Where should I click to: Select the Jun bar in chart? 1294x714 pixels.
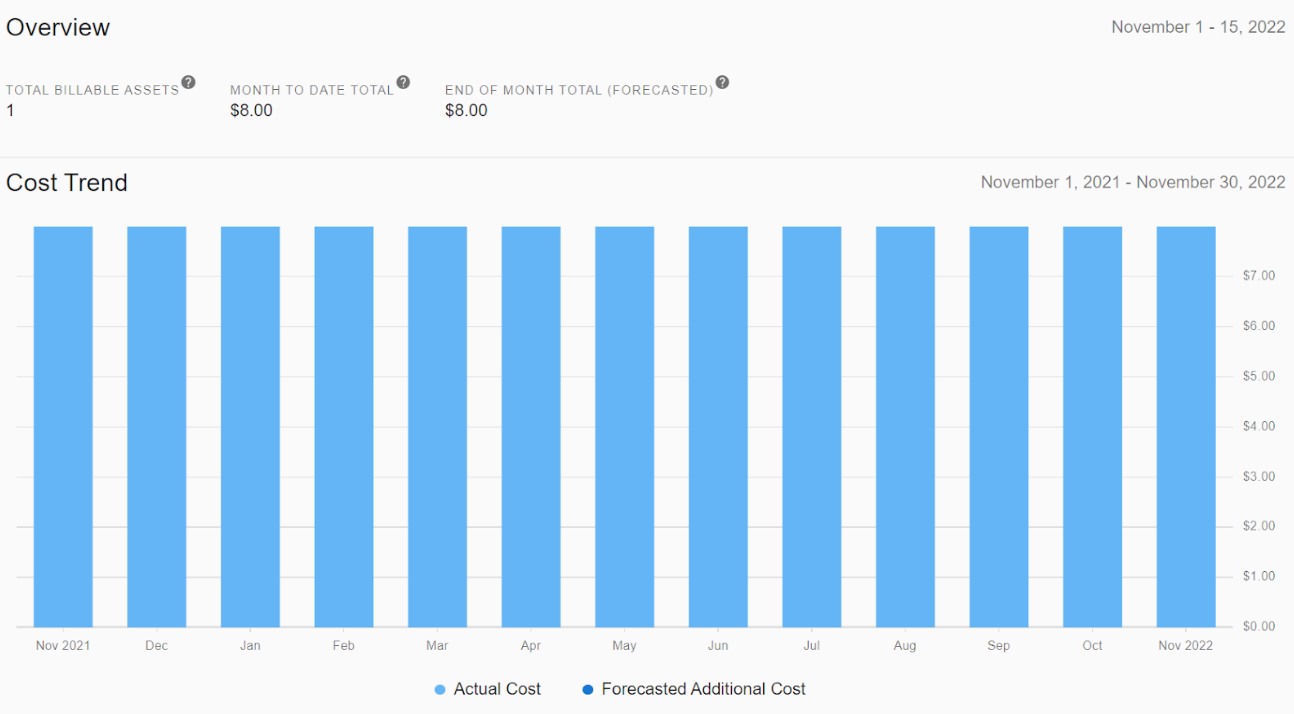point(718,427)
